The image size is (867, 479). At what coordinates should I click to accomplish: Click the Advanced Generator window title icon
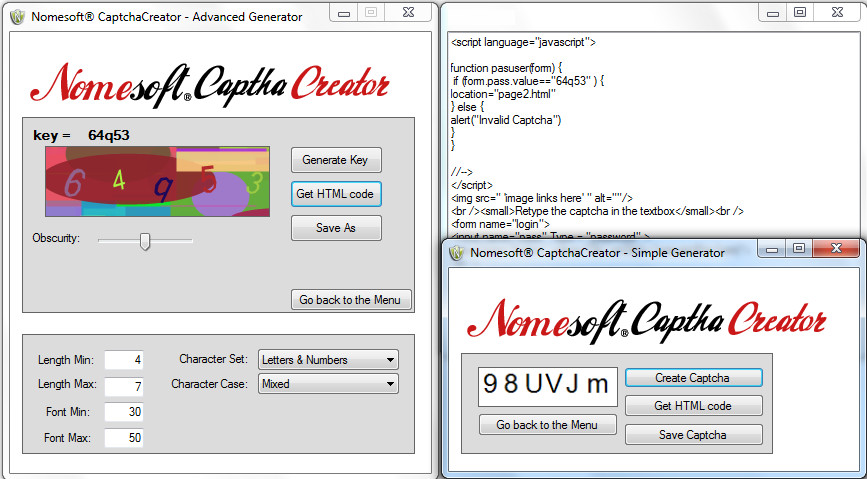click(x=18, y=17)
